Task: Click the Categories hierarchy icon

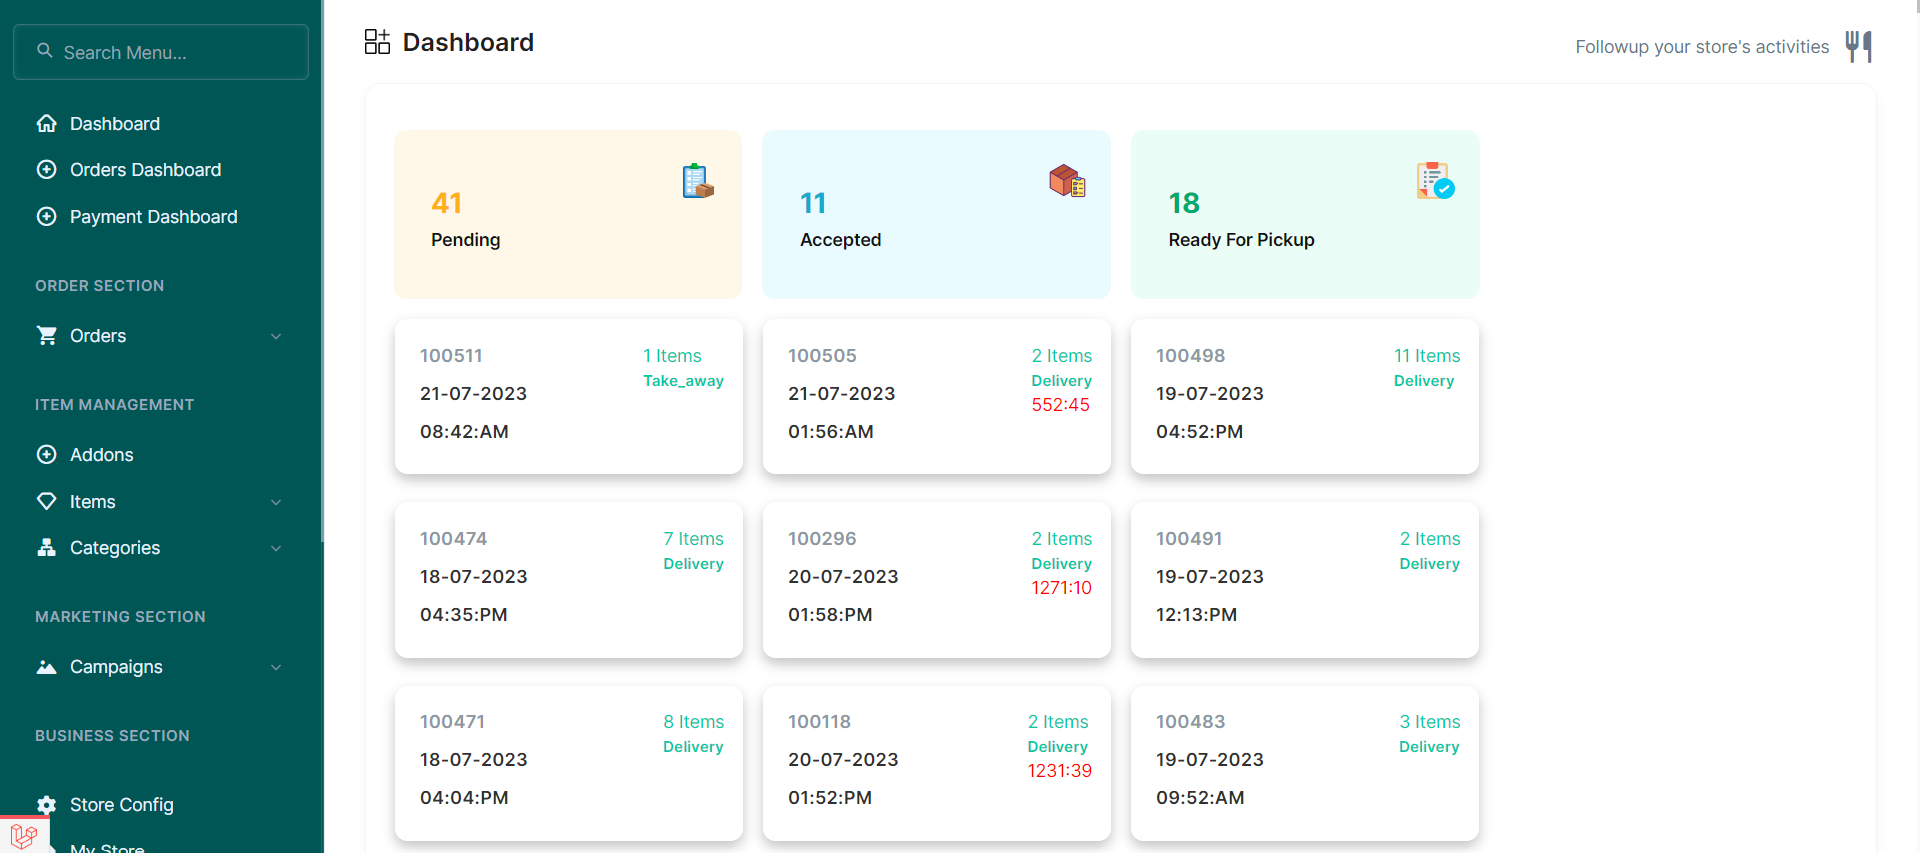Action: click(46, 548)
